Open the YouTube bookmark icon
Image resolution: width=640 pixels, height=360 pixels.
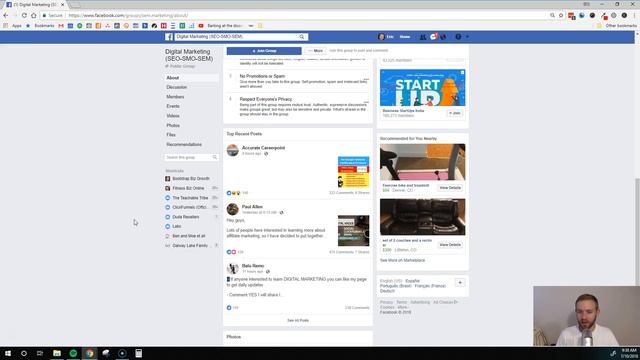coord(201,25)
